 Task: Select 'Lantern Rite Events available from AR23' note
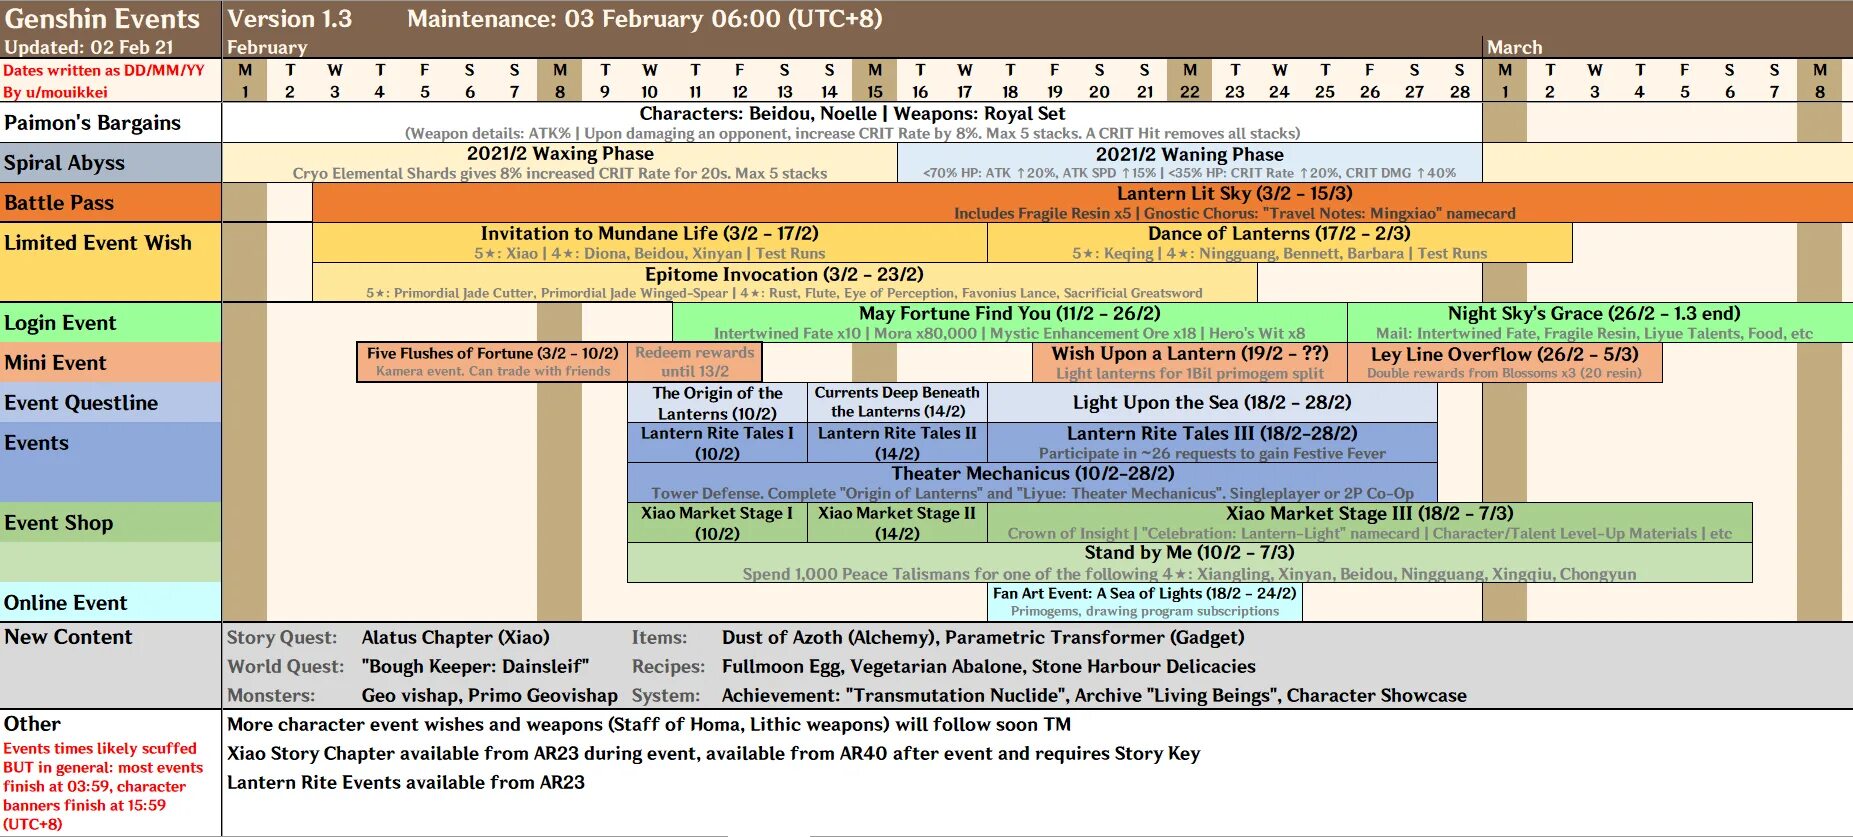pyautogui.click(x=406, y=782)
